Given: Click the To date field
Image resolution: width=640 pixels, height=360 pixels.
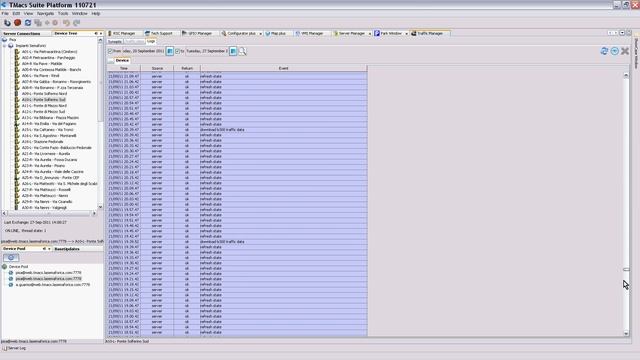Looking at the screenshot, I should 207,51.
